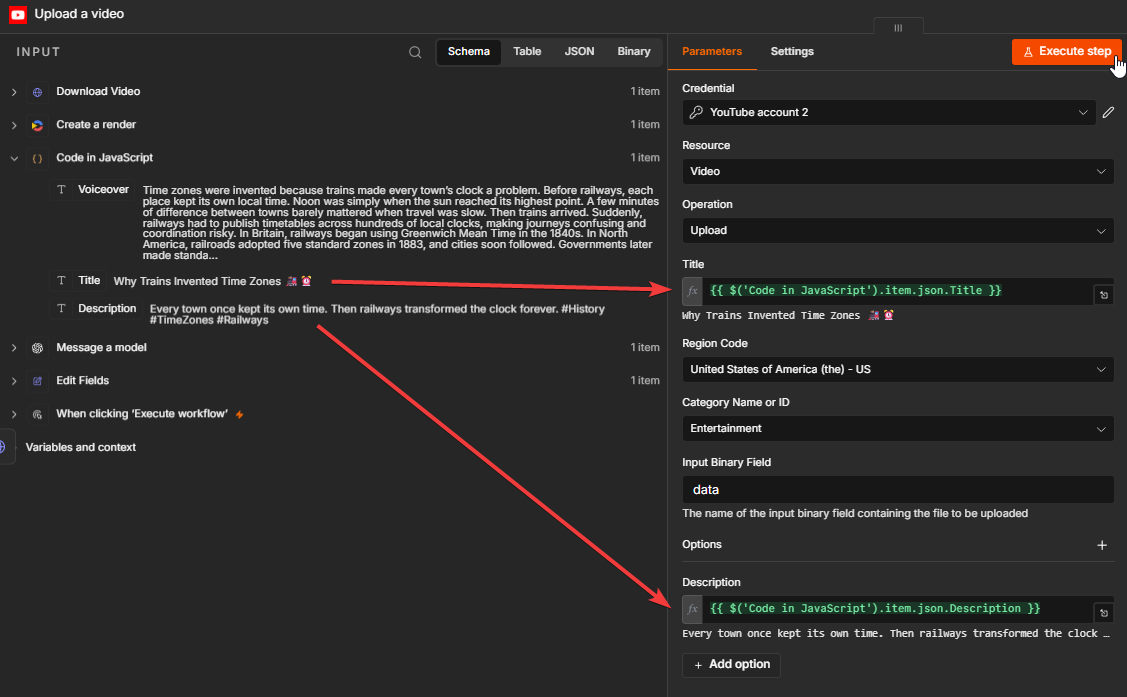Viewport: 1127px width, 697px height.
Task: Select the Voiceover field label
Action: click(104, 190)
